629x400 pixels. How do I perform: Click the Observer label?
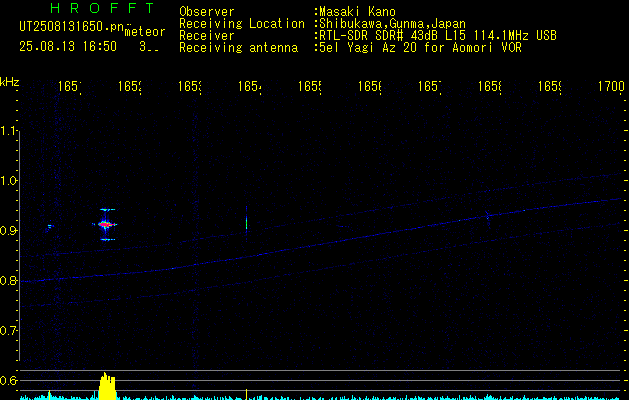click(207, 12)
